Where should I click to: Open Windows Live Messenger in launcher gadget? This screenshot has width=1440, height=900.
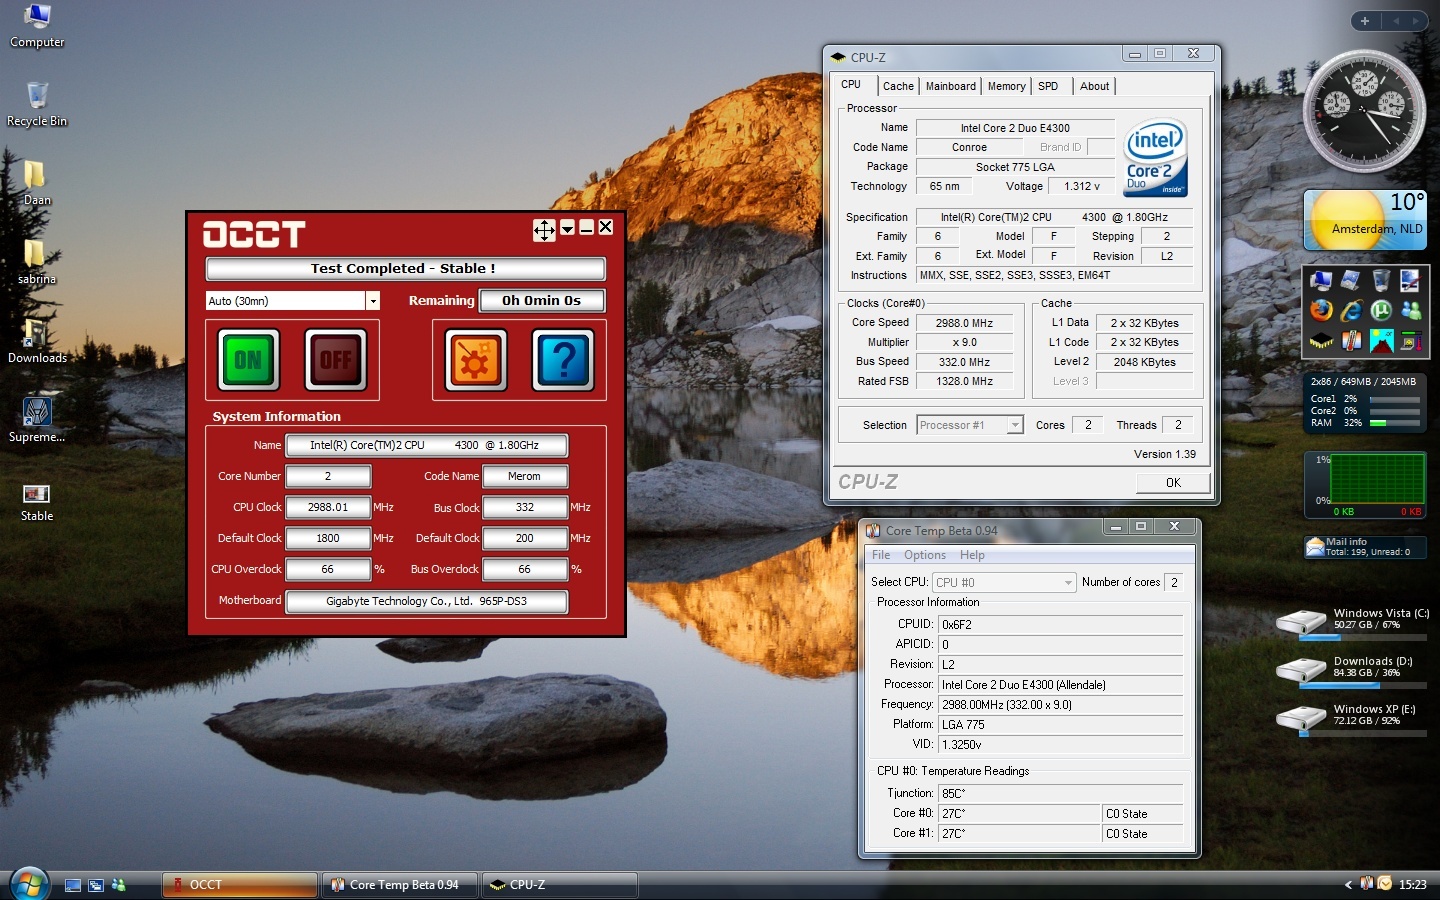pos(1411,310)
